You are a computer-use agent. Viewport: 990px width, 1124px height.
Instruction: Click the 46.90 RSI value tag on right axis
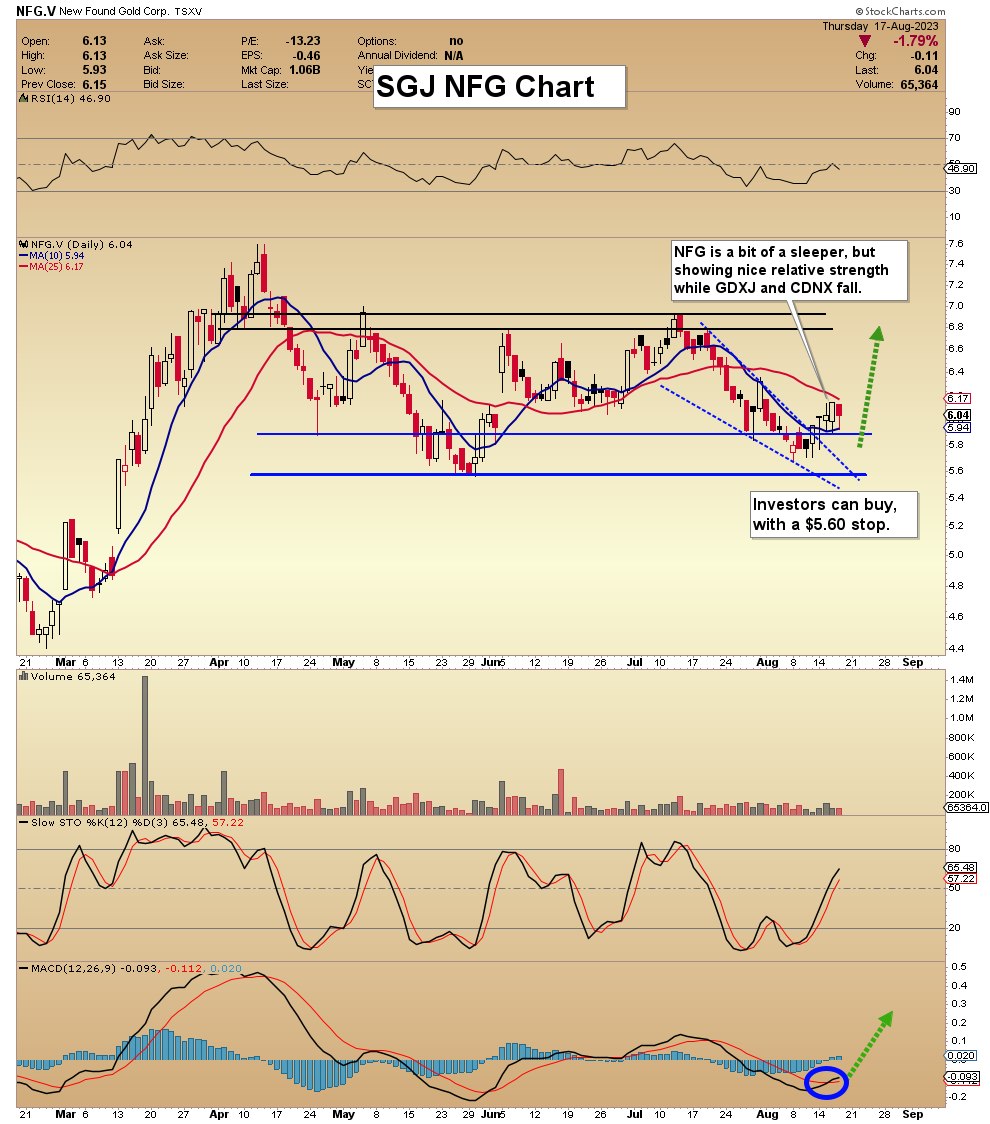961,168
